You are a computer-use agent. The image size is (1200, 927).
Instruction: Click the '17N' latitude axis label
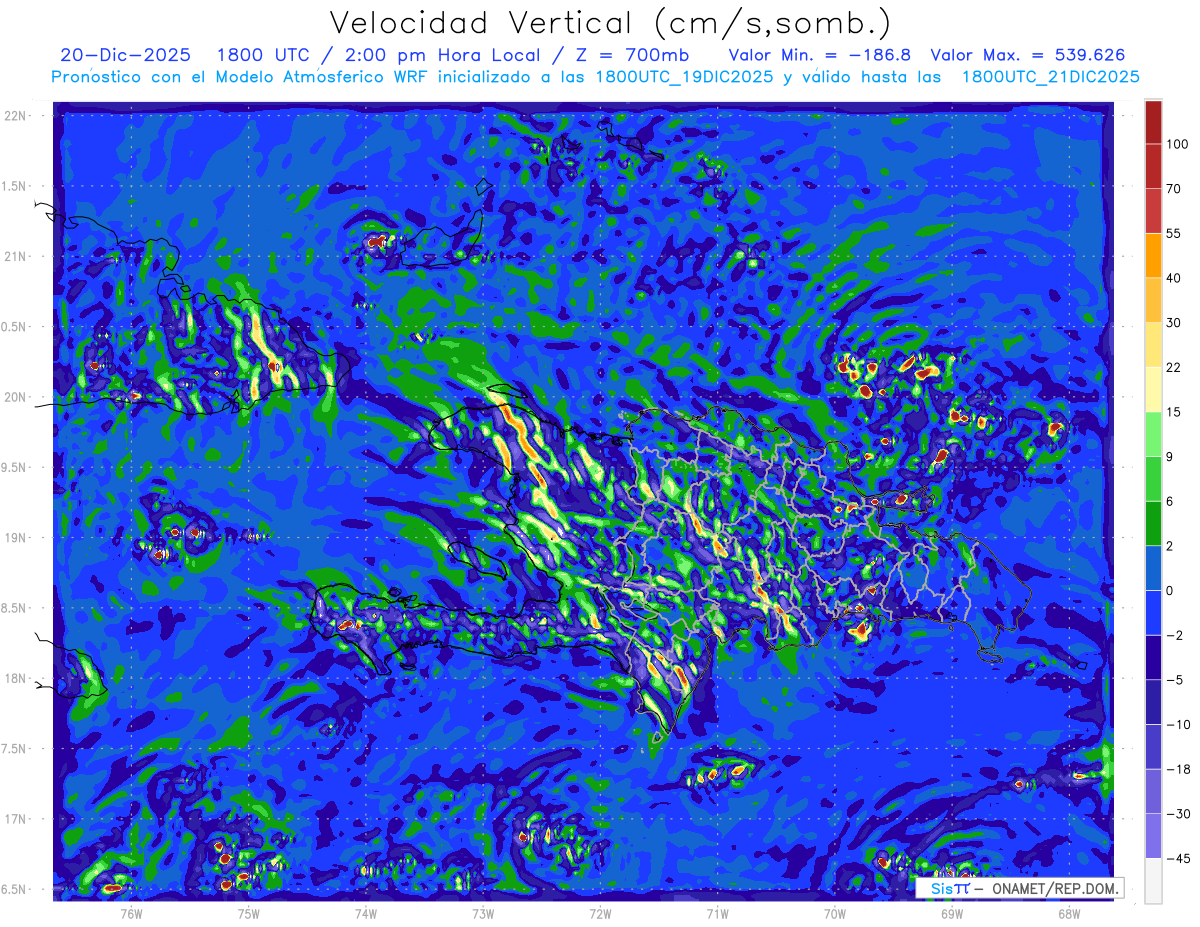coord(15,819)
